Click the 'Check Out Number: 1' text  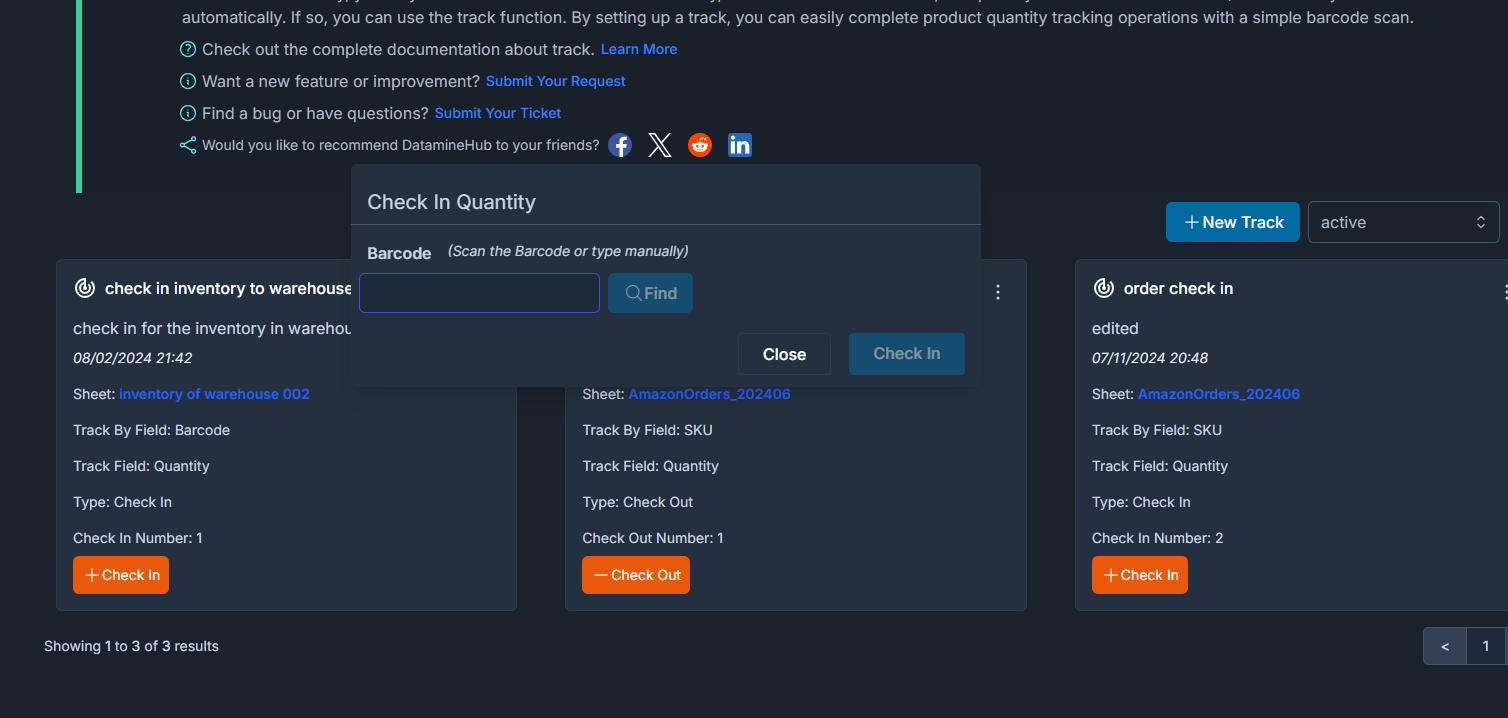[x=653, y=538]
